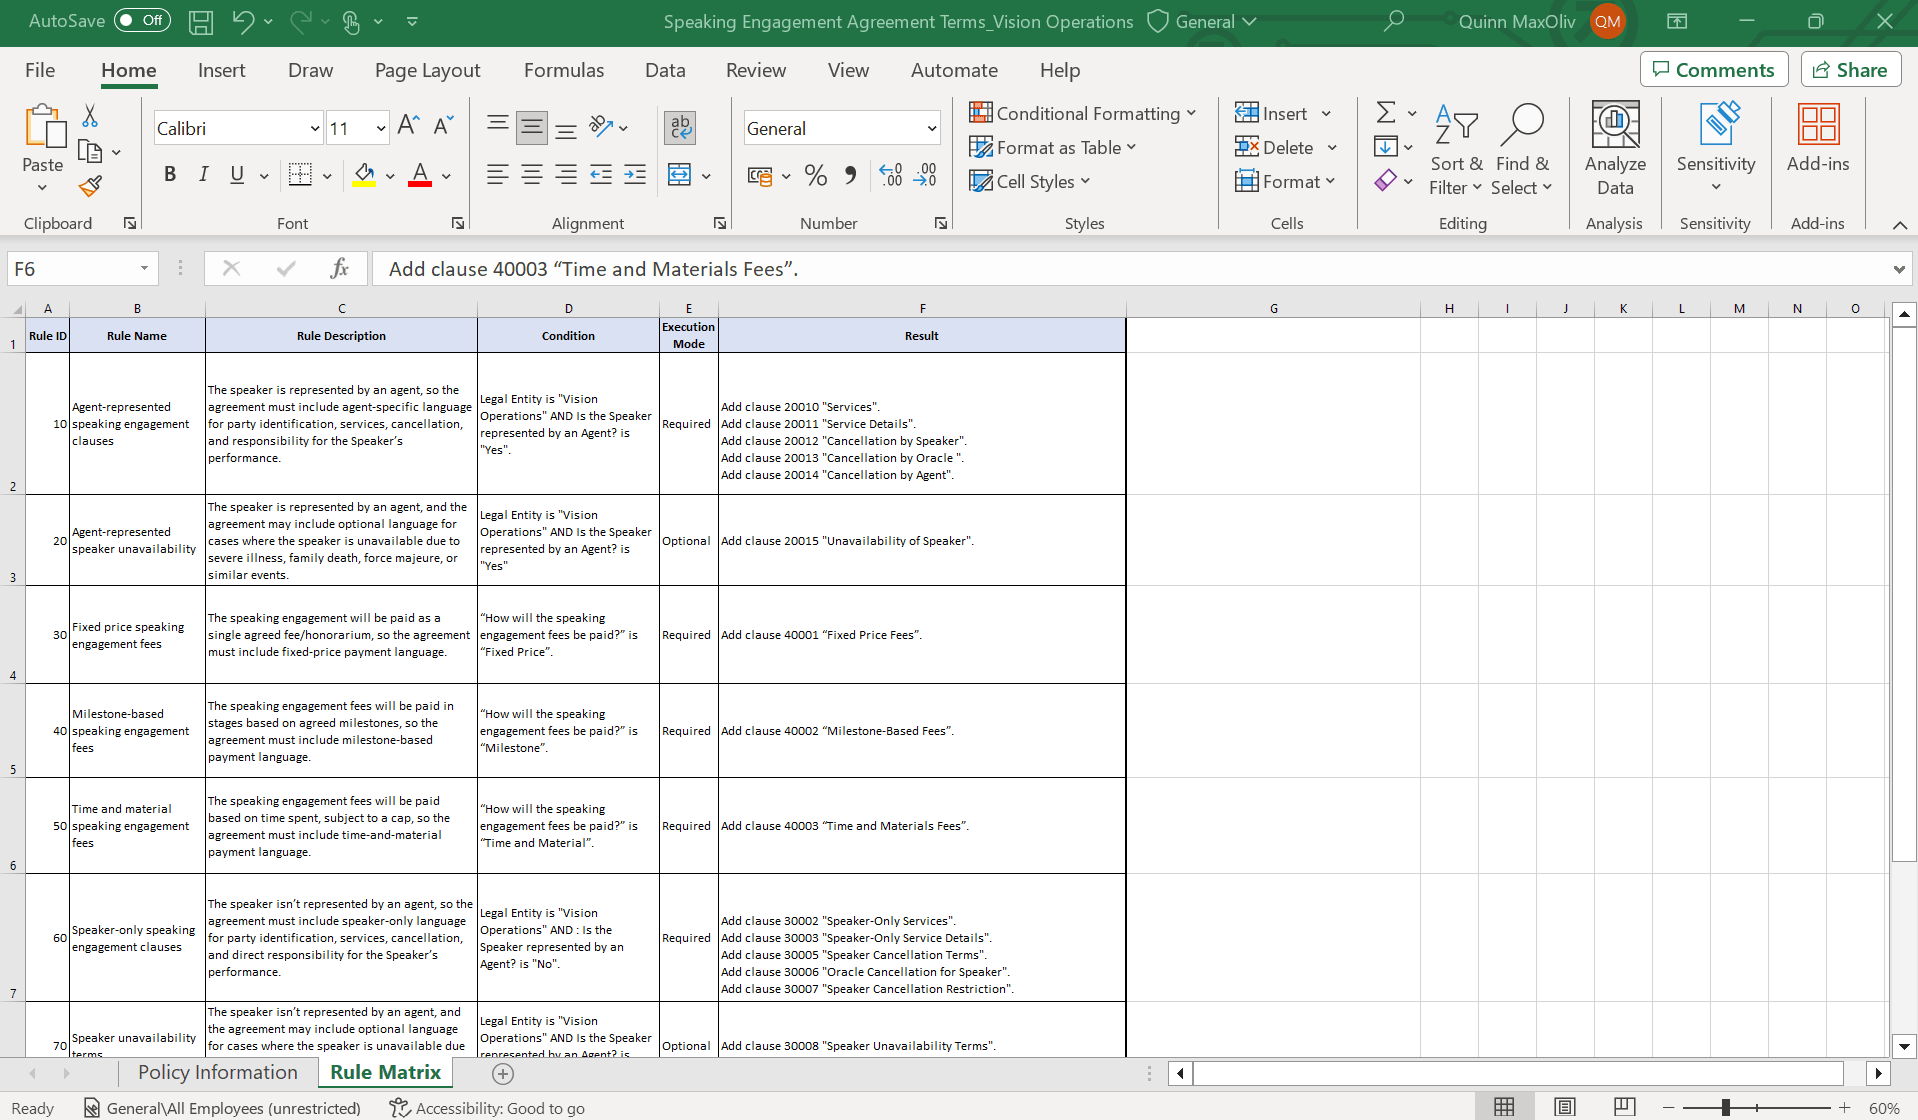The image size is (1918, 1120).
Task: Click the Comma Style icon
Action: (x=850, y=176)
